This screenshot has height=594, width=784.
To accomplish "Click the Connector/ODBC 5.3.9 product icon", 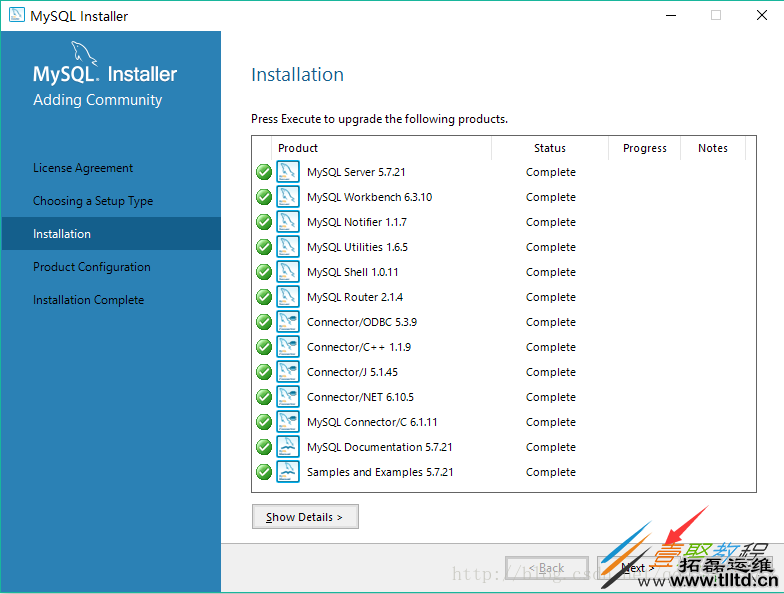I will [x=288, y=322].
